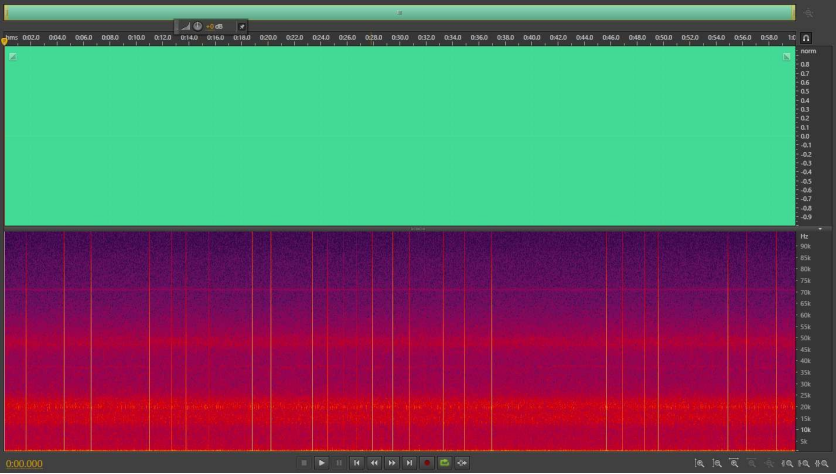Click Zoom Out Amplitude icon
The image size is (836, 474).
click(717, 463)
